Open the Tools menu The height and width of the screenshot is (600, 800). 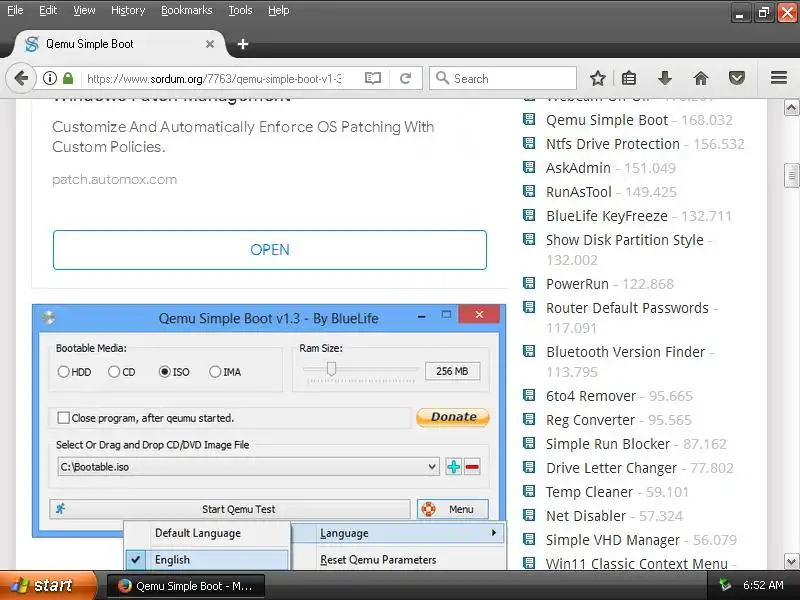click(x=240, y=10)
